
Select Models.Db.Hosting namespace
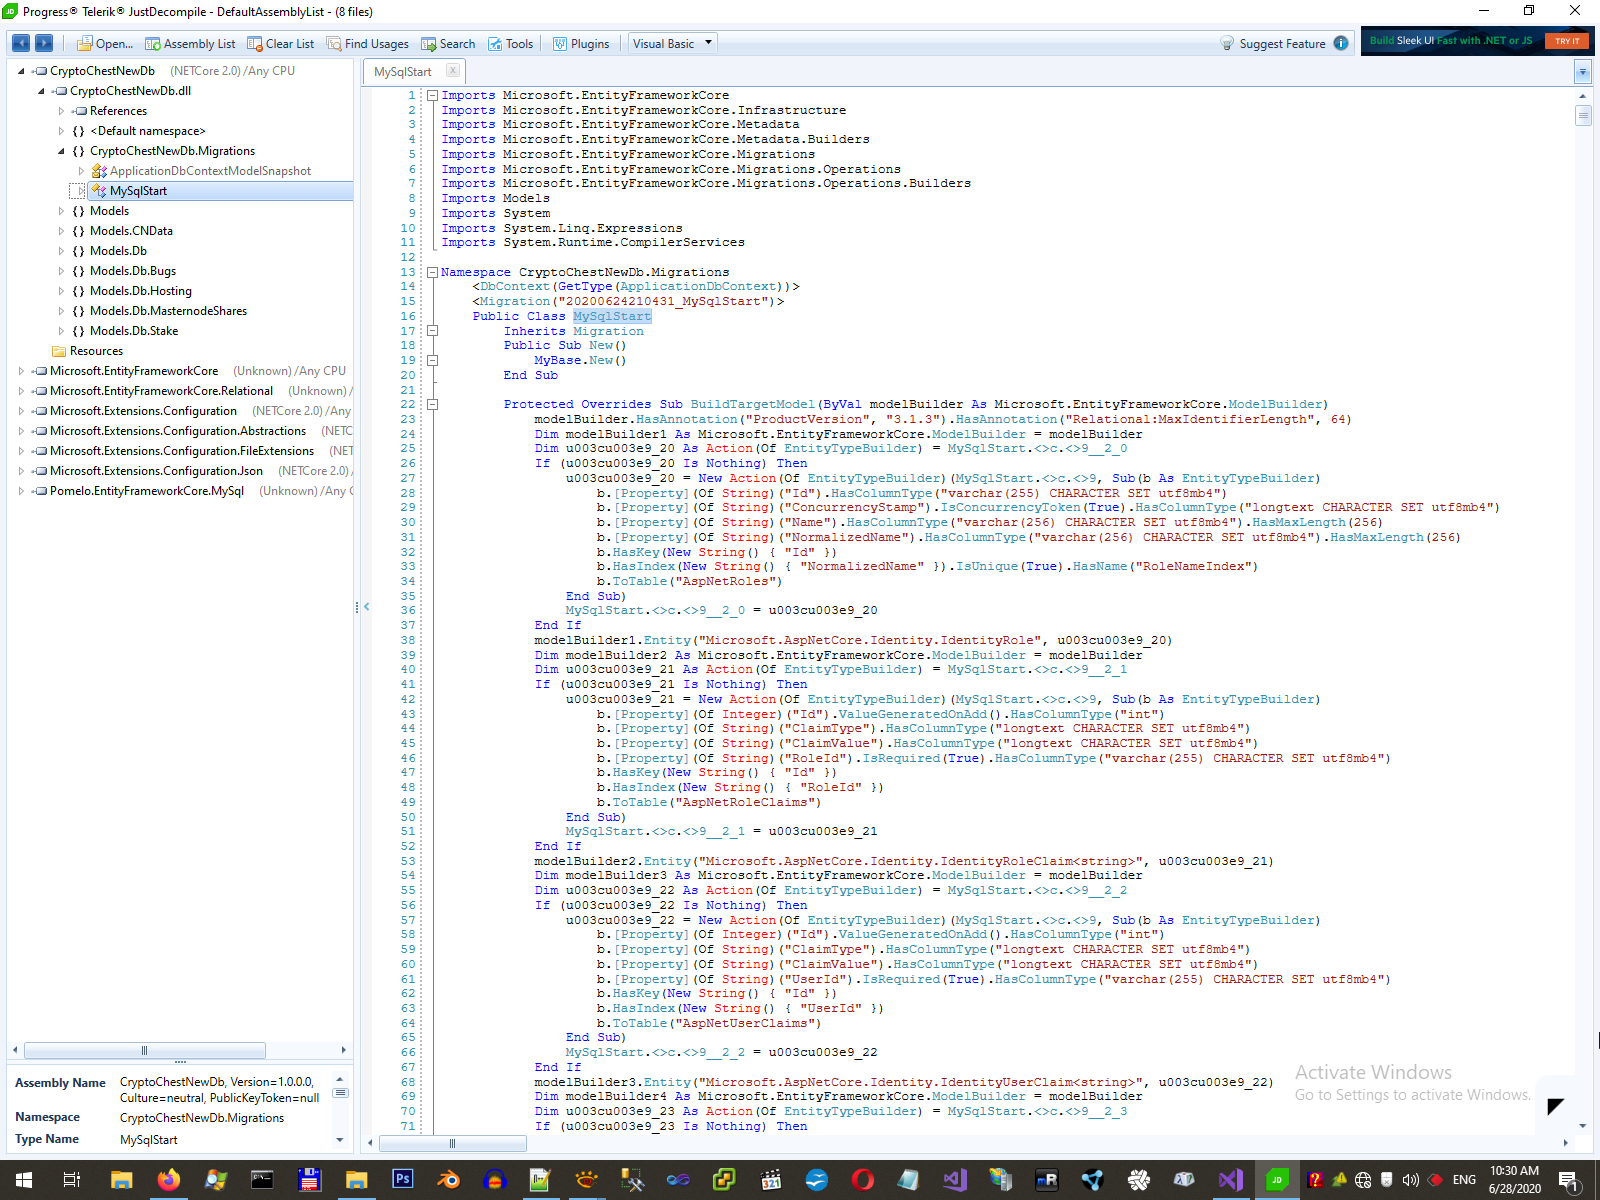tap(140, 291)
